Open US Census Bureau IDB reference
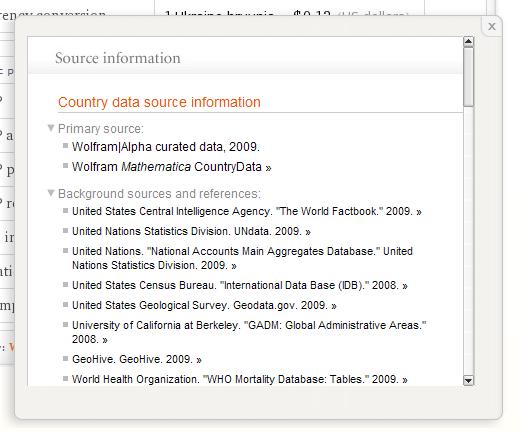Image resolution: width=522 pixels, height=432 pixels. pyautogui.click(x=240, y=285)
